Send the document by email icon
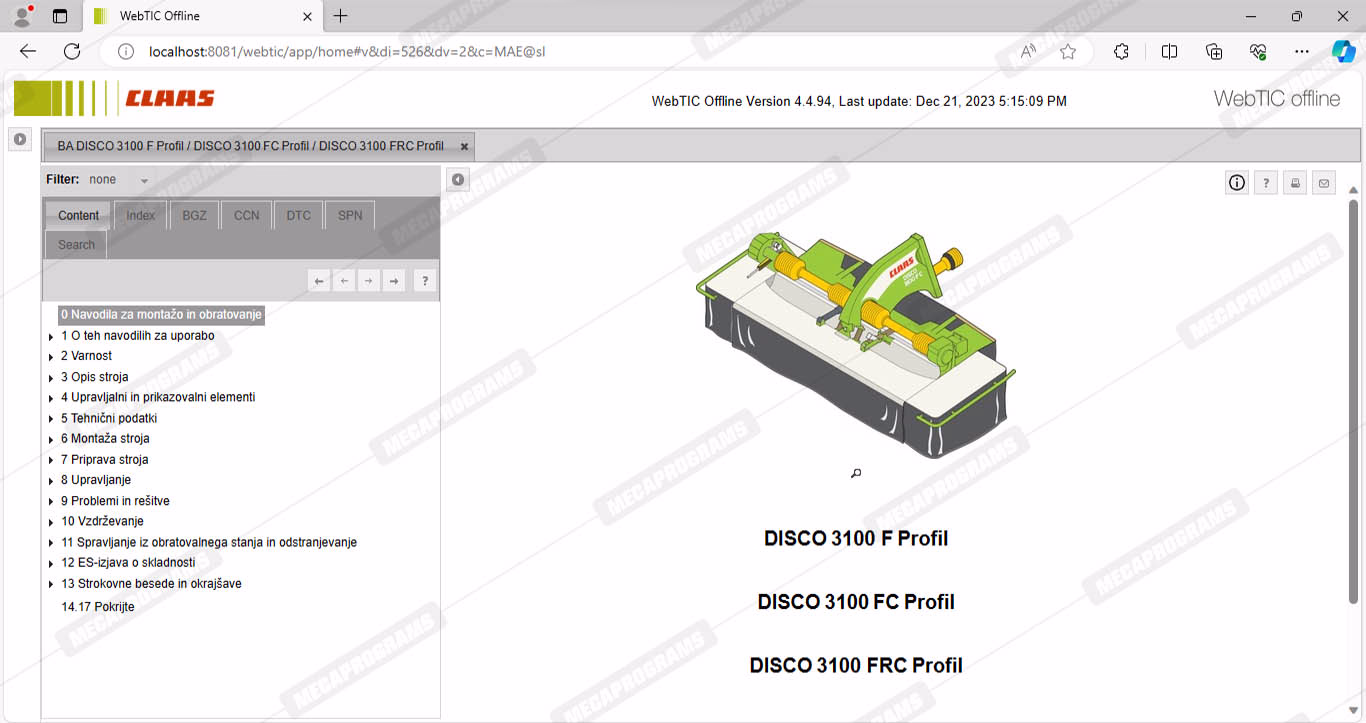This screenshot has width=1366, height=723. (1324, 183)
